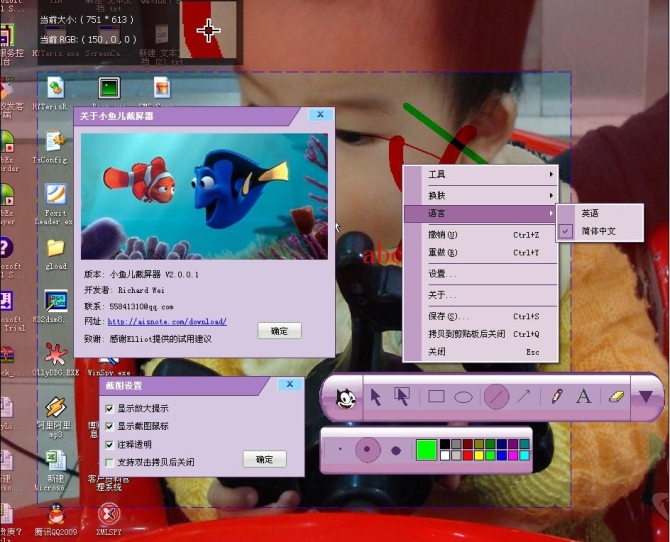Expand the 工具 submenu

(481, 174)
